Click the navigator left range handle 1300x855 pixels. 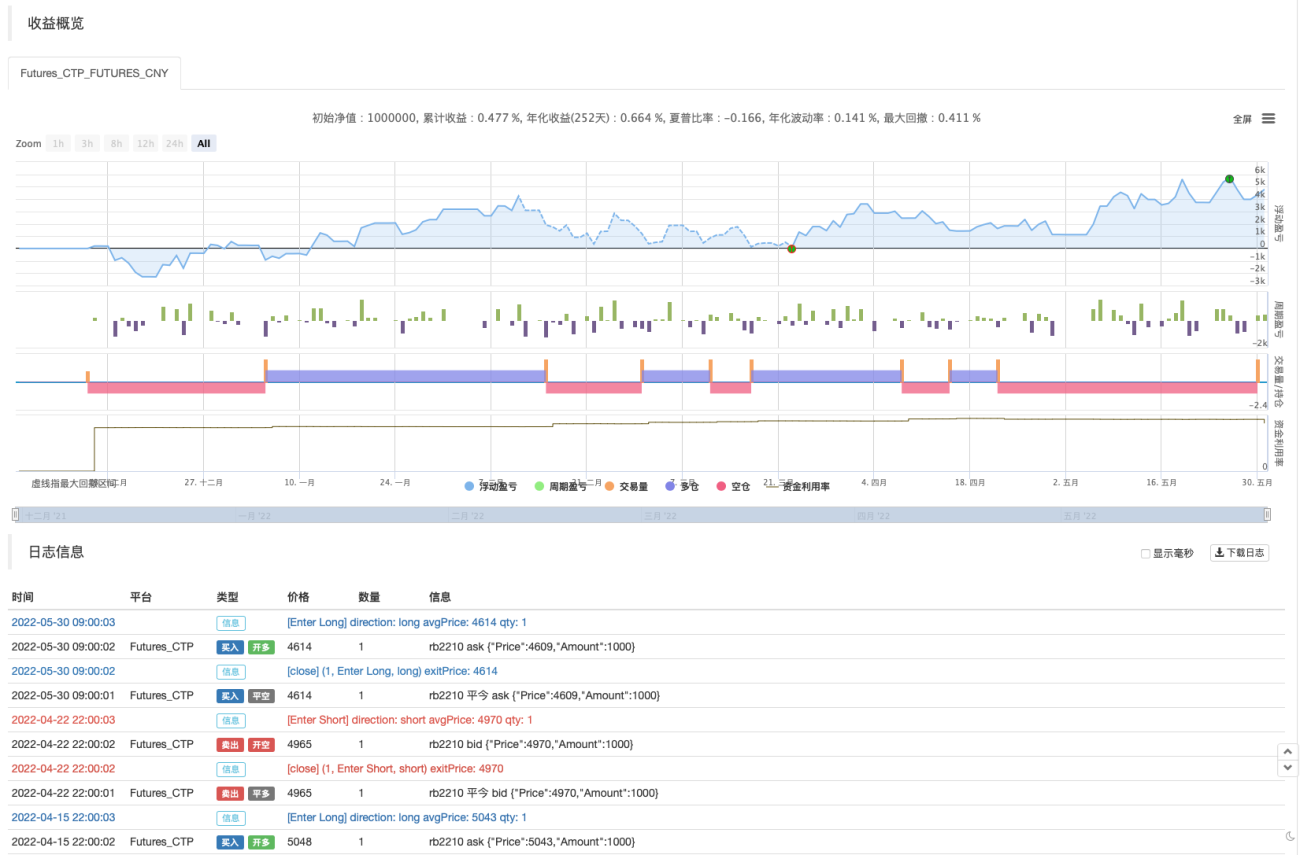(15, 514)
